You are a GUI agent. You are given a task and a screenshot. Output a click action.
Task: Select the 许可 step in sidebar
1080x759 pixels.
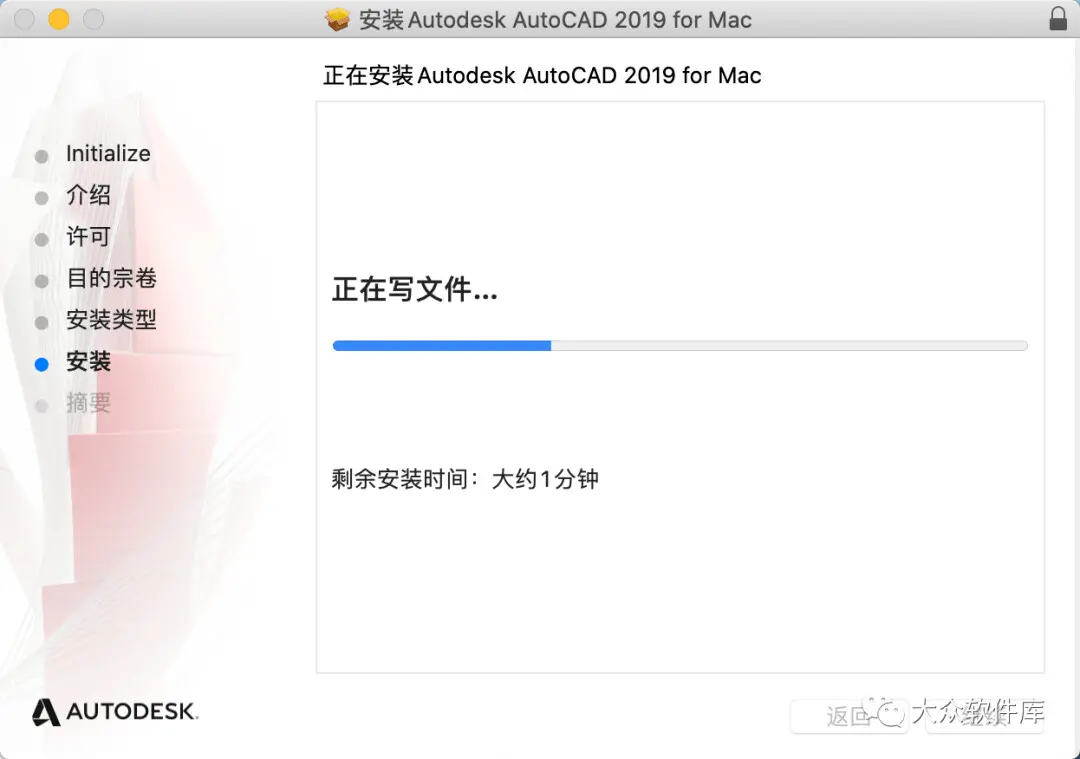pos(88,236)
